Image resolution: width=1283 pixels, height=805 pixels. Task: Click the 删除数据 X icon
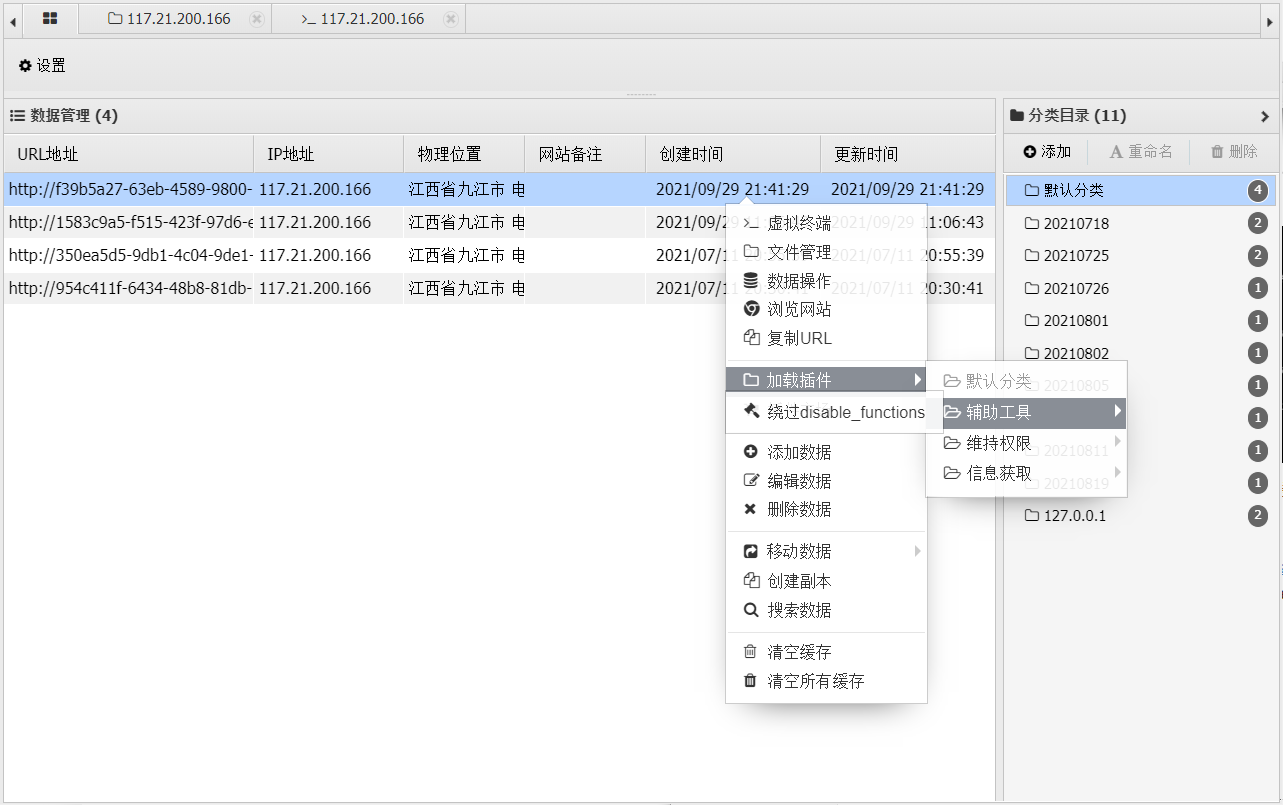(x=751, y=509)
